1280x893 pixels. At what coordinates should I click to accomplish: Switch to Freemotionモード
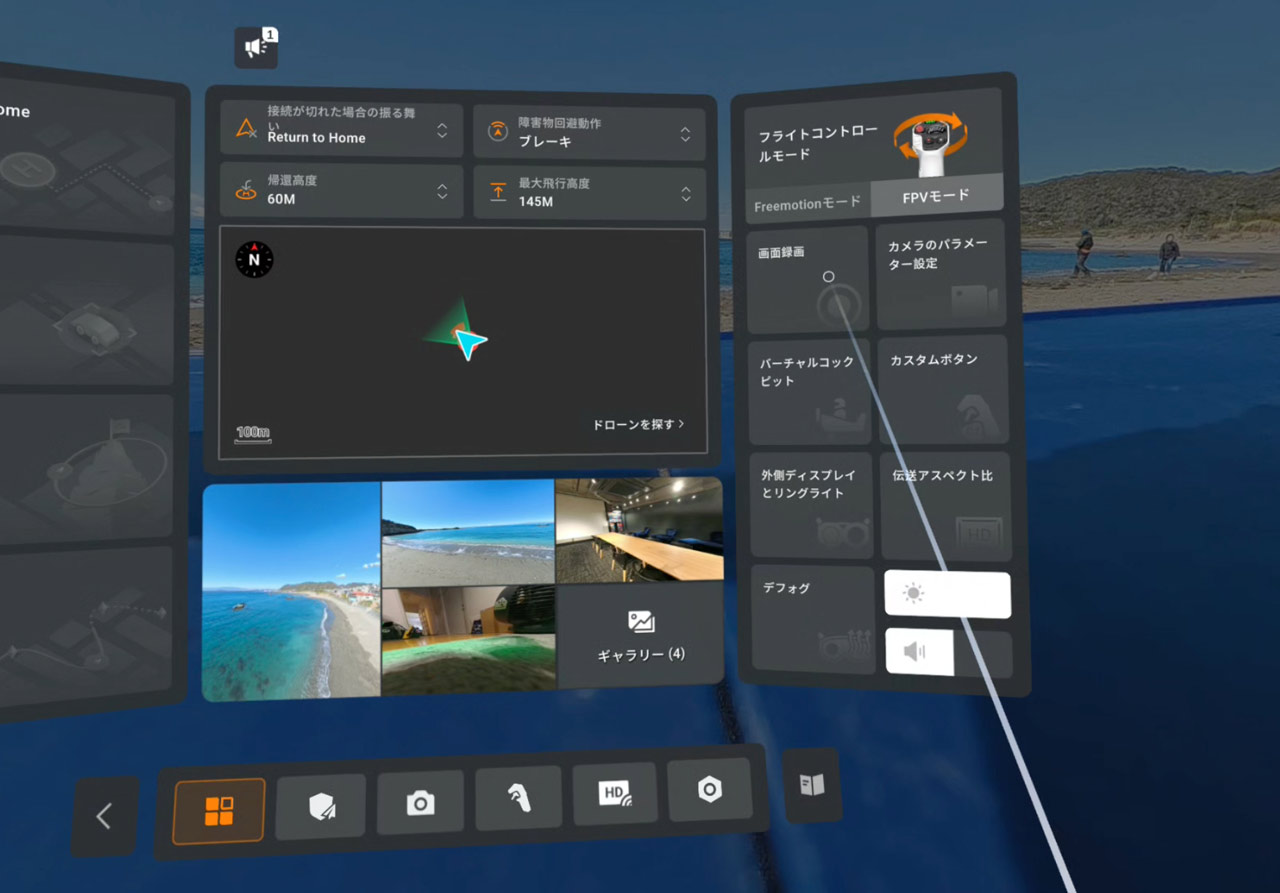tap(807, 203)
